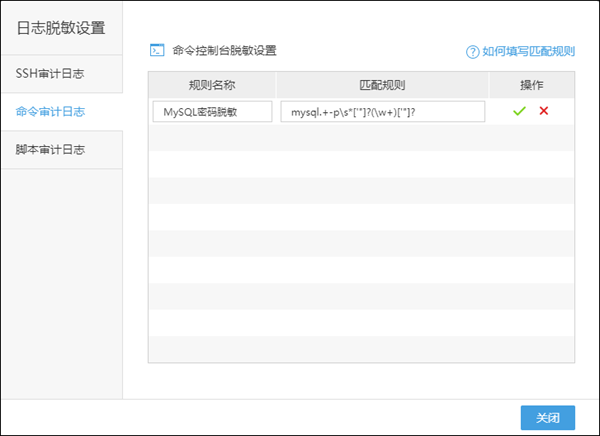Screen dimensions: 600x436
Task: Switch to the 脚本审计日志 tab
Action: coord(51,150)
